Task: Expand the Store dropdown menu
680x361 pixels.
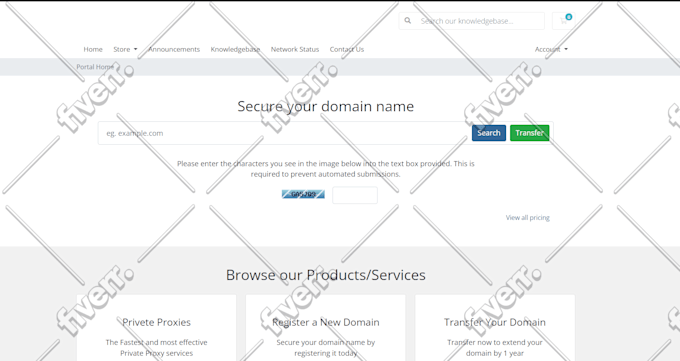Action: click(125, 49)
